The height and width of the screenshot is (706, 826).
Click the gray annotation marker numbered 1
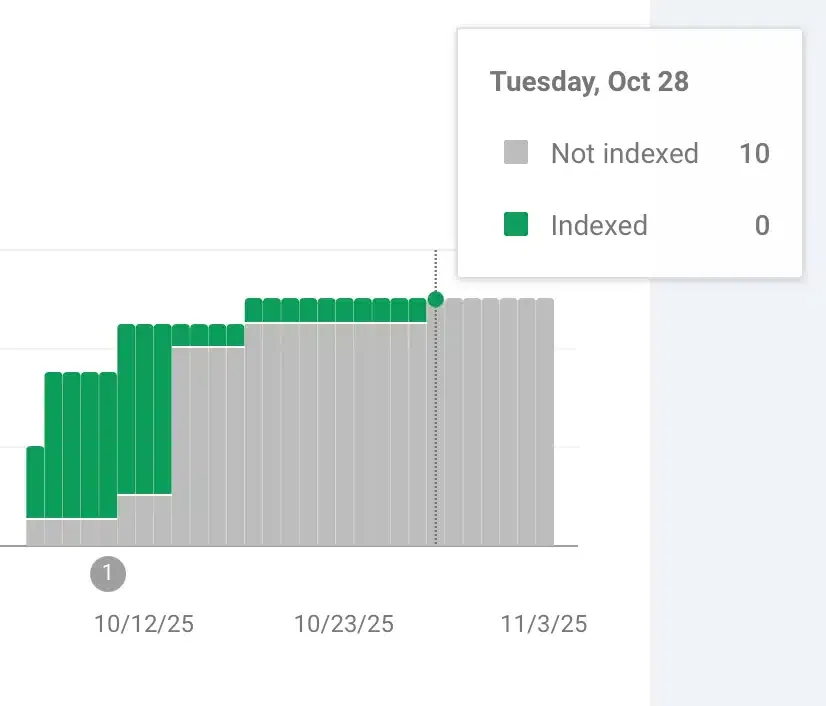point(108,574)
